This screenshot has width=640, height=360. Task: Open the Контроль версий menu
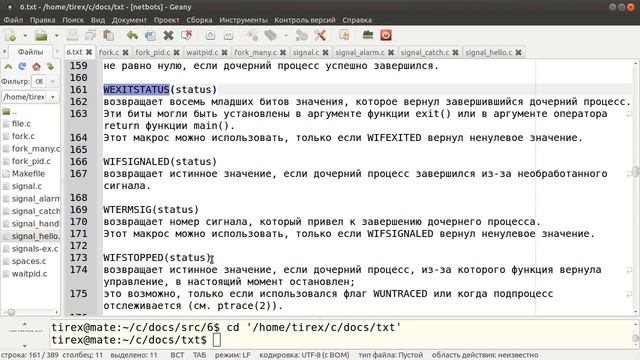(304, 20)
